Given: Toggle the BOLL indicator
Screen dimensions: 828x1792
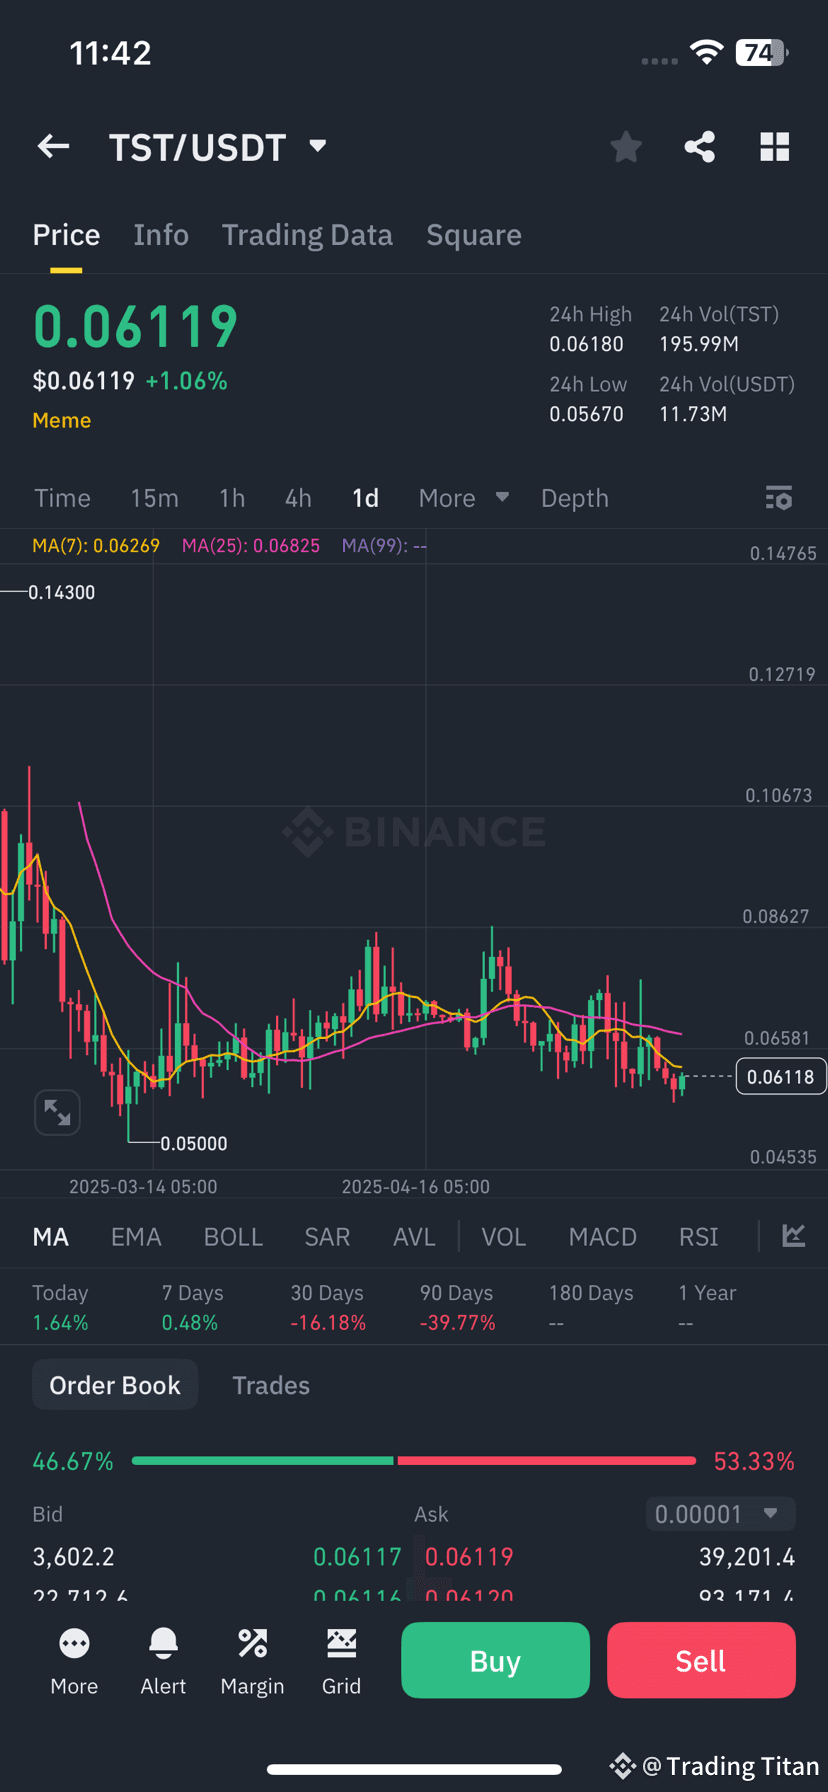Looking at the screenshot, I should pos(233,1237).
